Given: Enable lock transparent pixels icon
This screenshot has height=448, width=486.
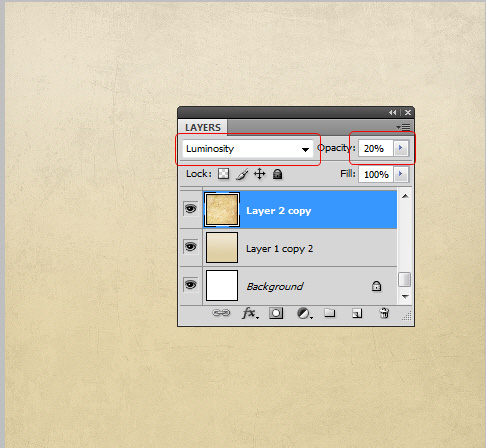Looking at the screenshot, I should 223,174.
